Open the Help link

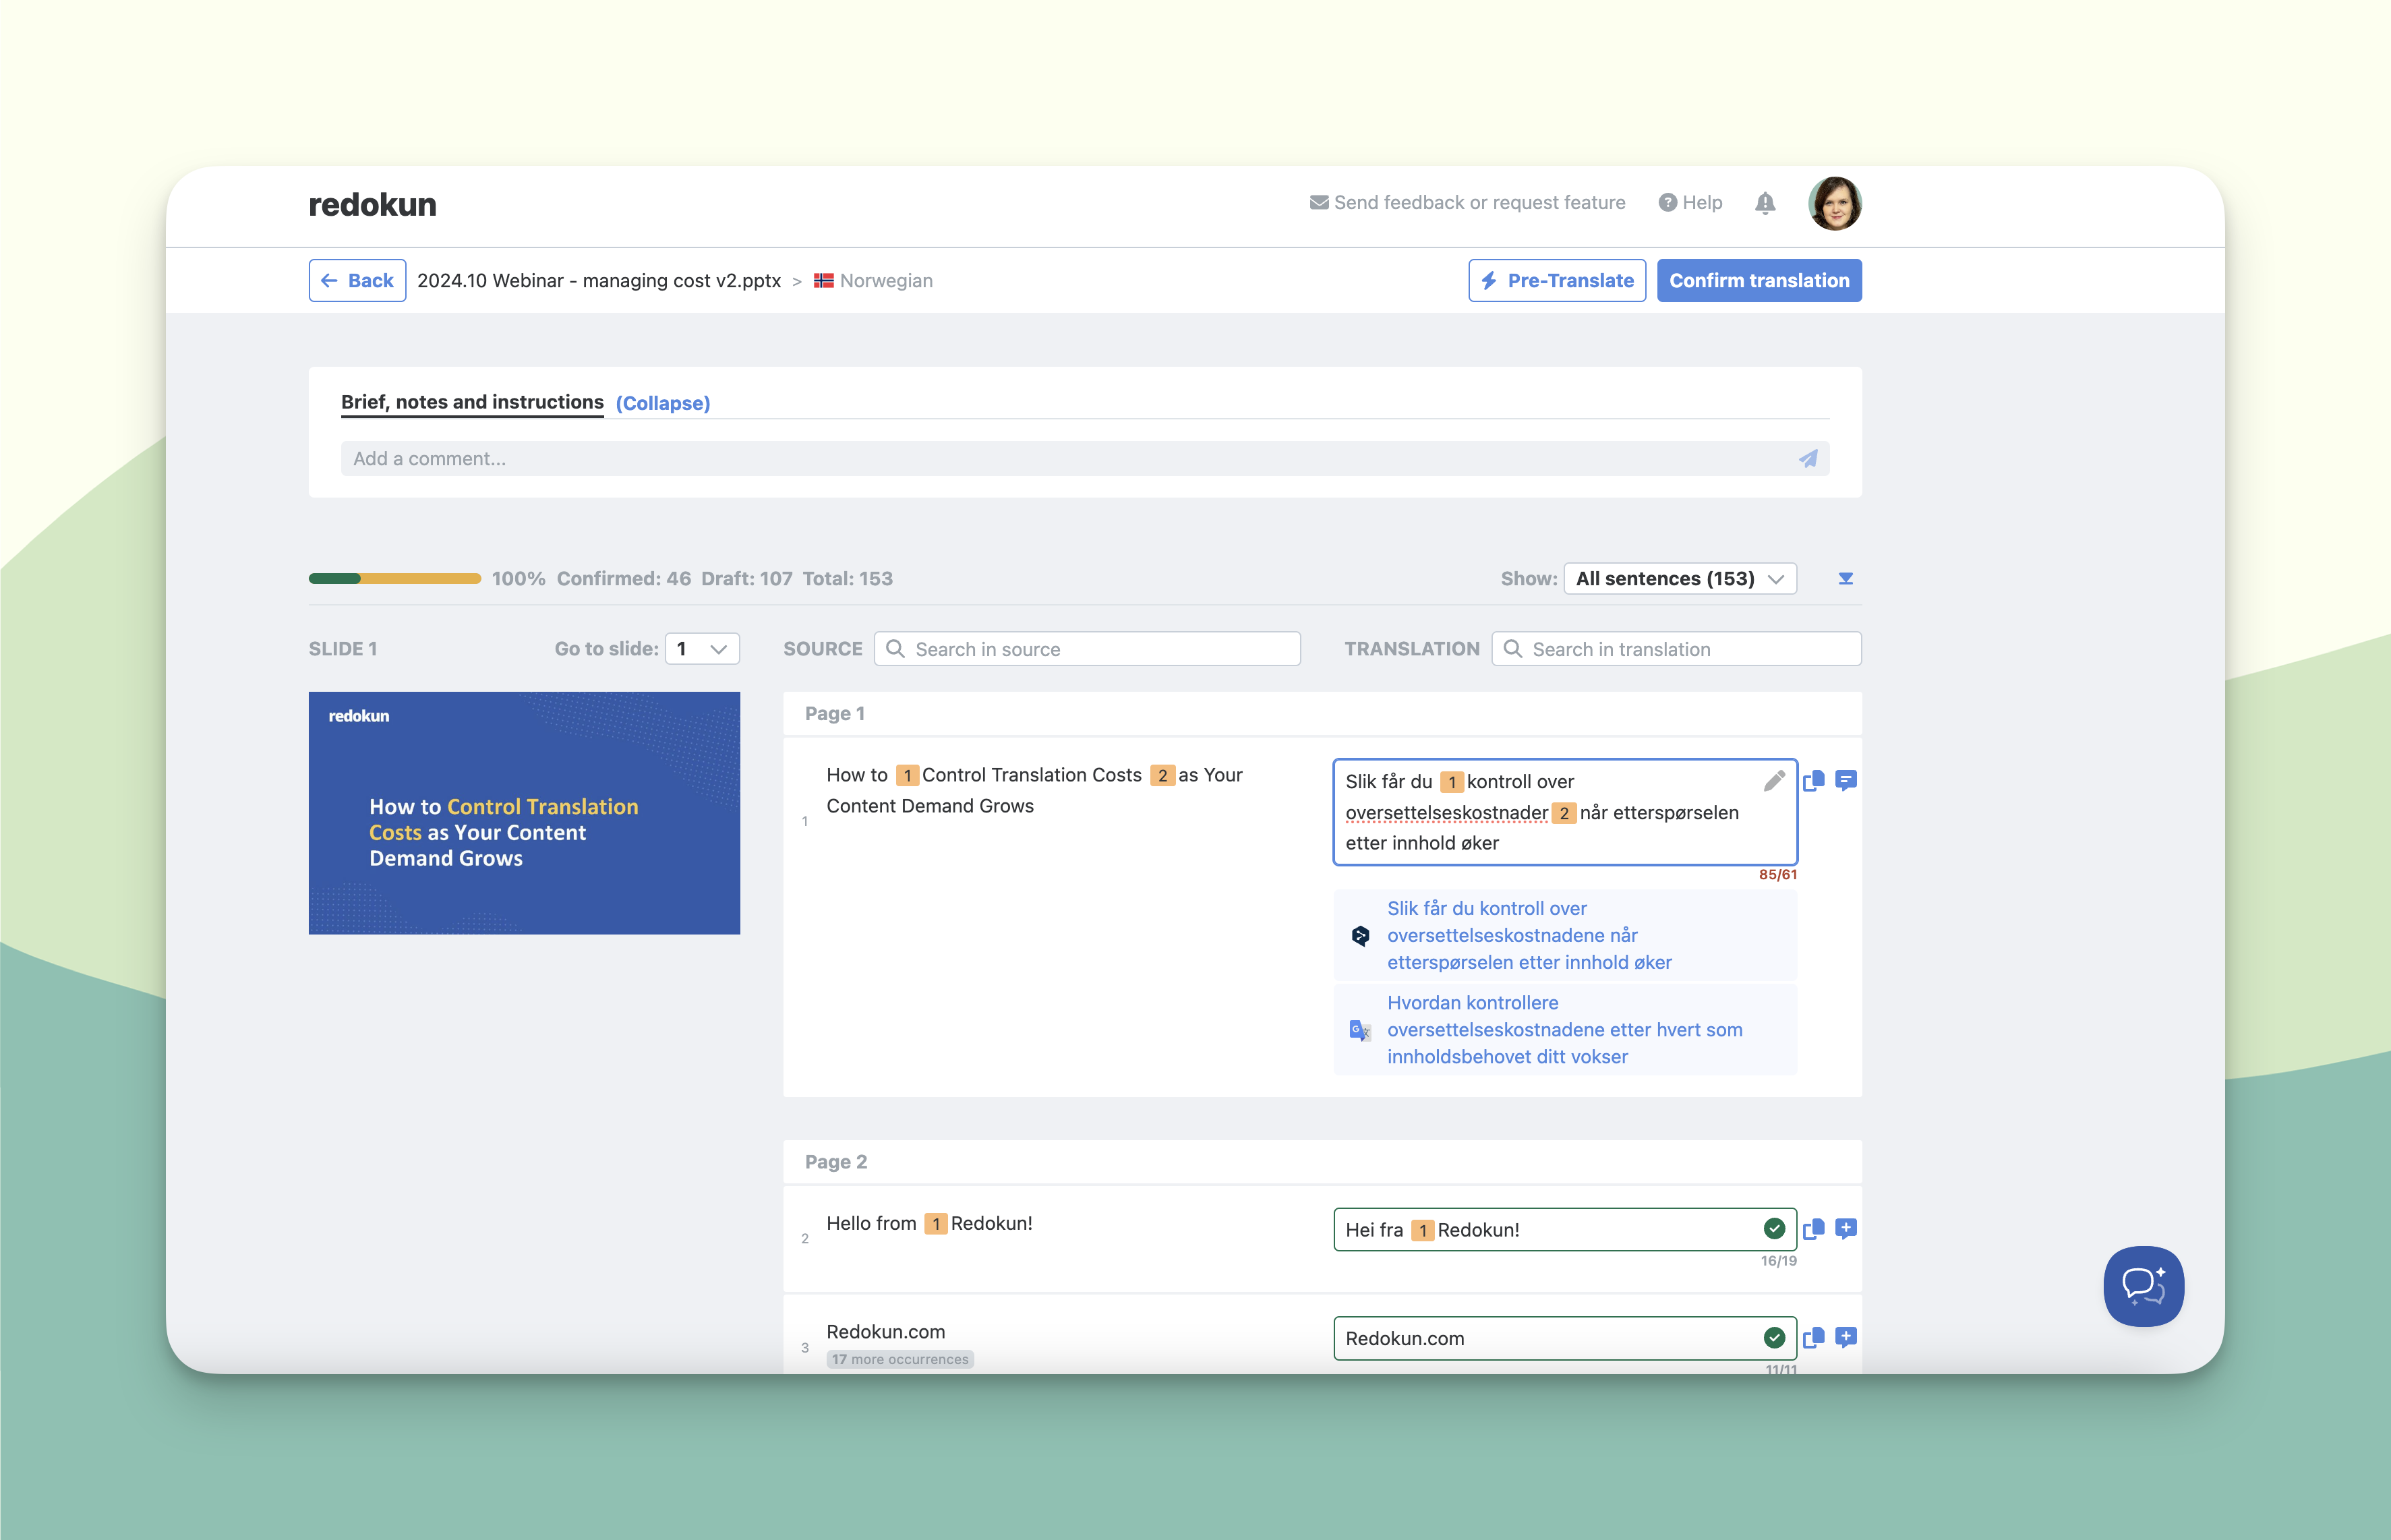(x=1690, y=202)
